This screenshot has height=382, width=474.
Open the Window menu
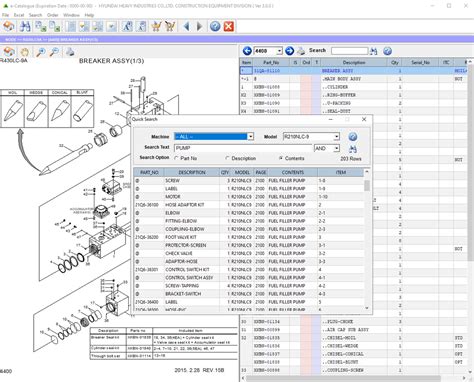pos(71,15)
